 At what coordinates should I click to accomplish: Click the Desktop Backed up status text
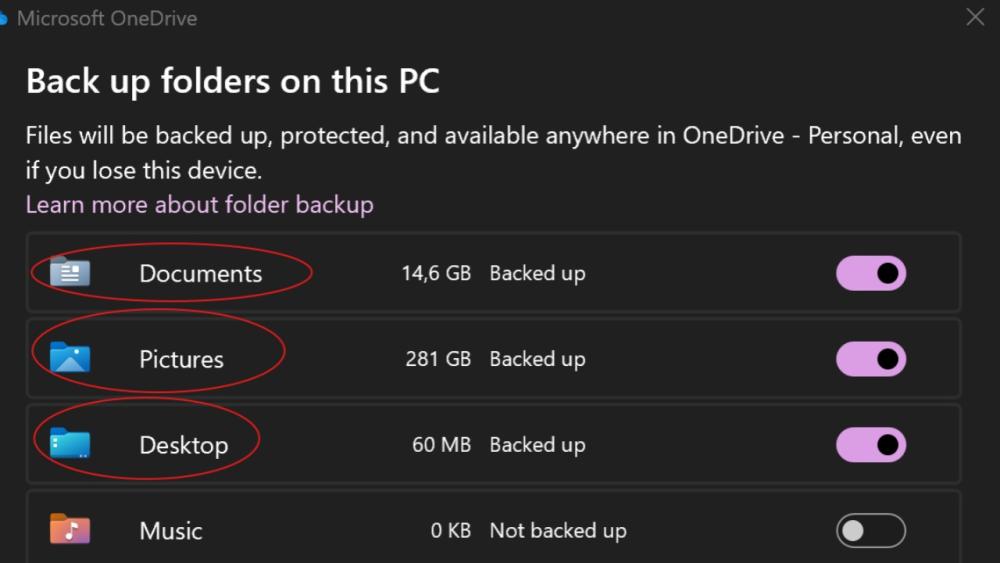(537, 445)
